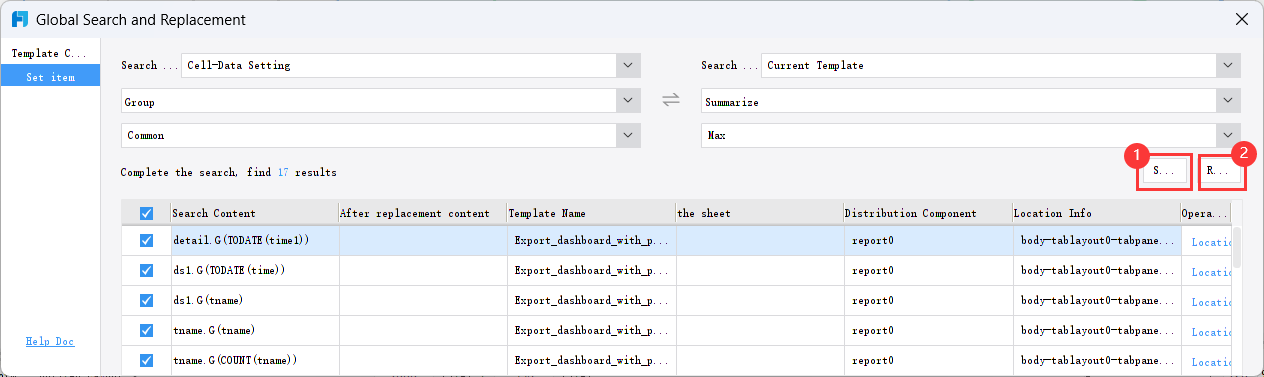This screenshot has height=377, width=1264.
Task: Click Locate link for tname.G(COUNT(tname)) row
Action: click(x=1210, y=362)
